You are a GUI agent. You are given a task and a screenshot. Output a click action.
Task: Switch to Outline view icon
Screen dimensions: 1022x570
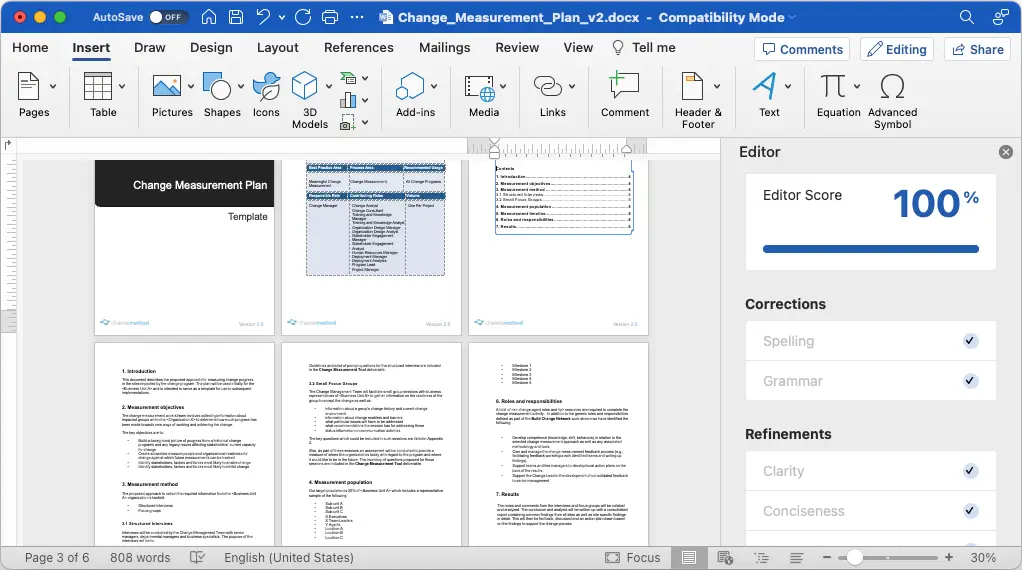(761, 558)
